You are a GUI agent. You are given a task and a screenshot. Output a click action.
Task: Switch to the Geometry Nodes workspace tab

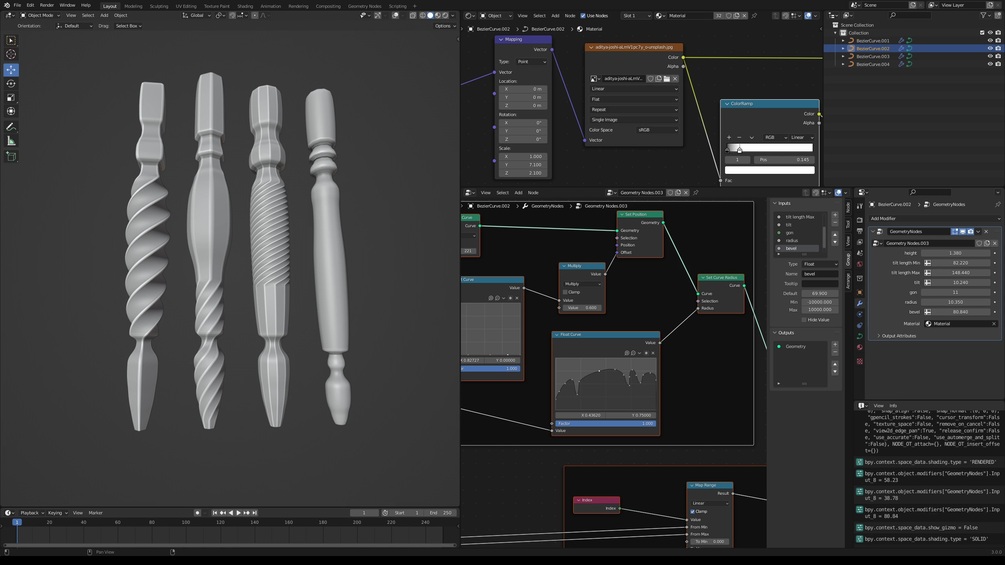365,6
